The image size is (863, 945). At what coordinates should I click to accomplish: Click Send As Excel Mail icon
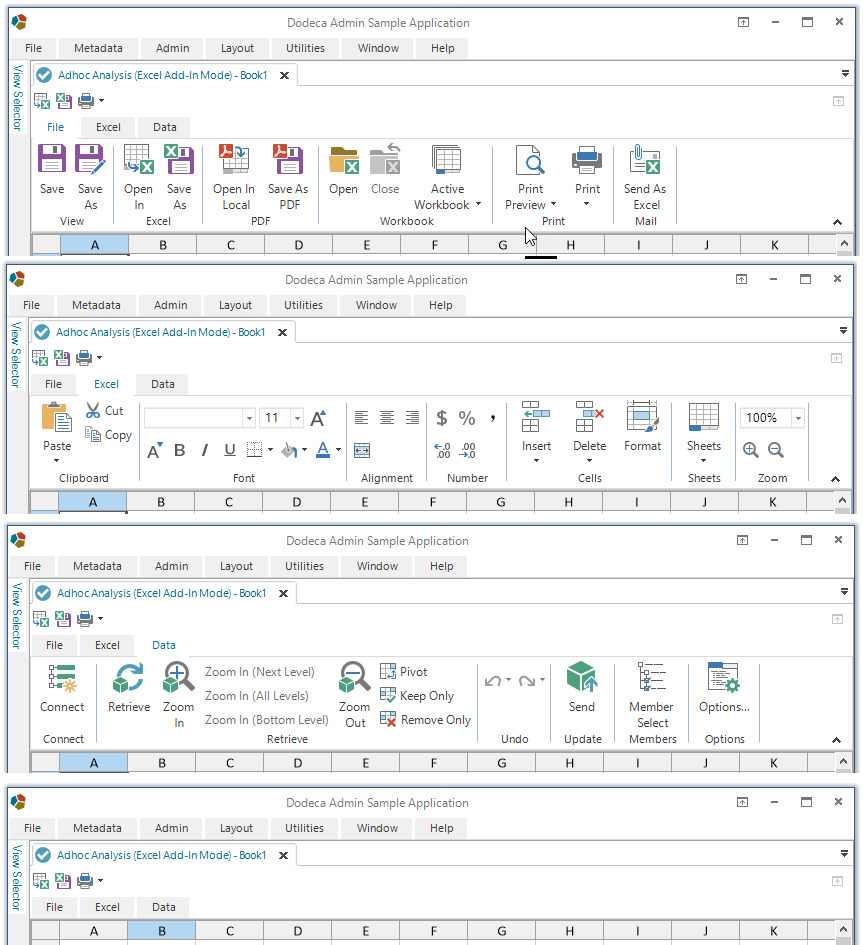tap(645, 159)
